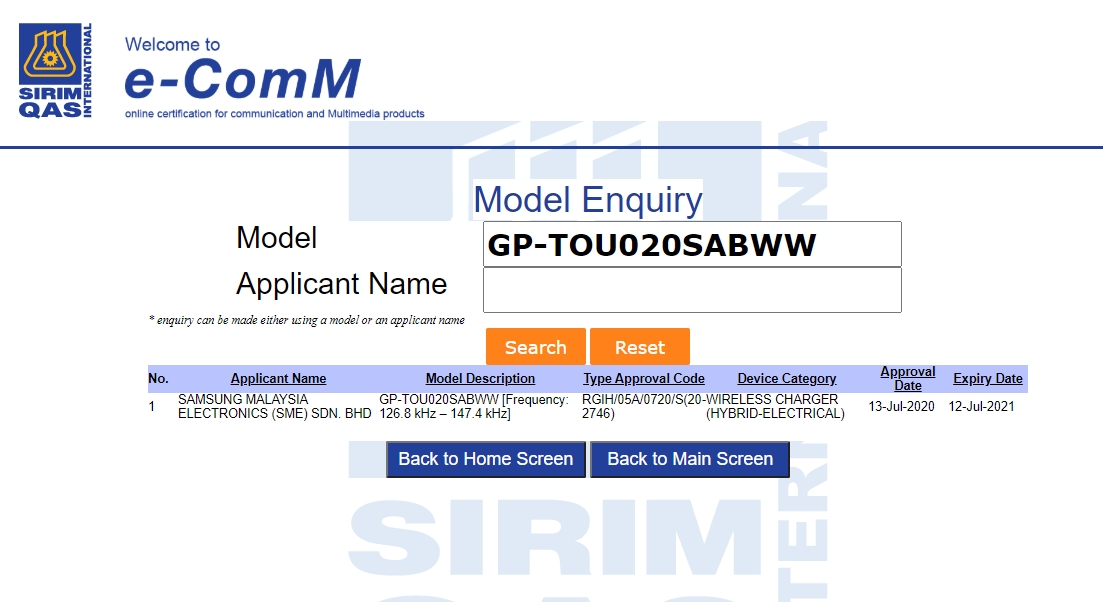Click the empty Applicant Name input box
Image resolution: width=1103 pixels, height=602 pixels.
[x=692, y=290]
